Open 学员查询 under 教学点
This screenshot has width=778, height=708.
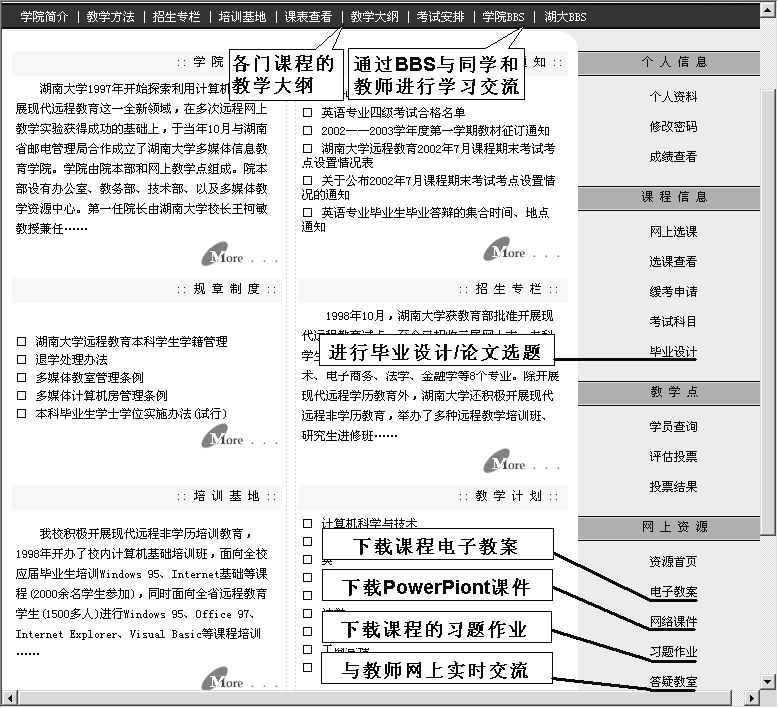click(673, 426)
